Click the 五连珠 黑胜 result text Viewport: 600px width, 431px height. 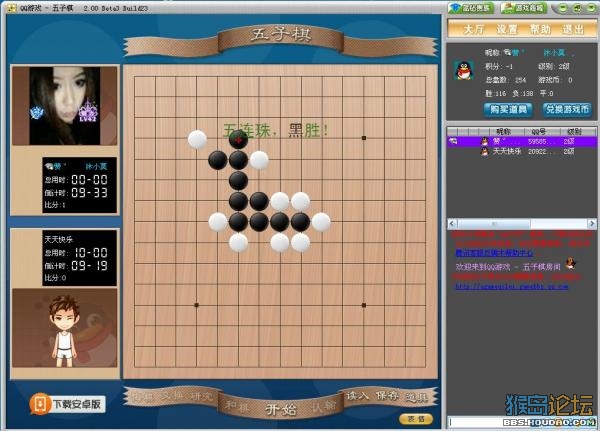[276, 131]
